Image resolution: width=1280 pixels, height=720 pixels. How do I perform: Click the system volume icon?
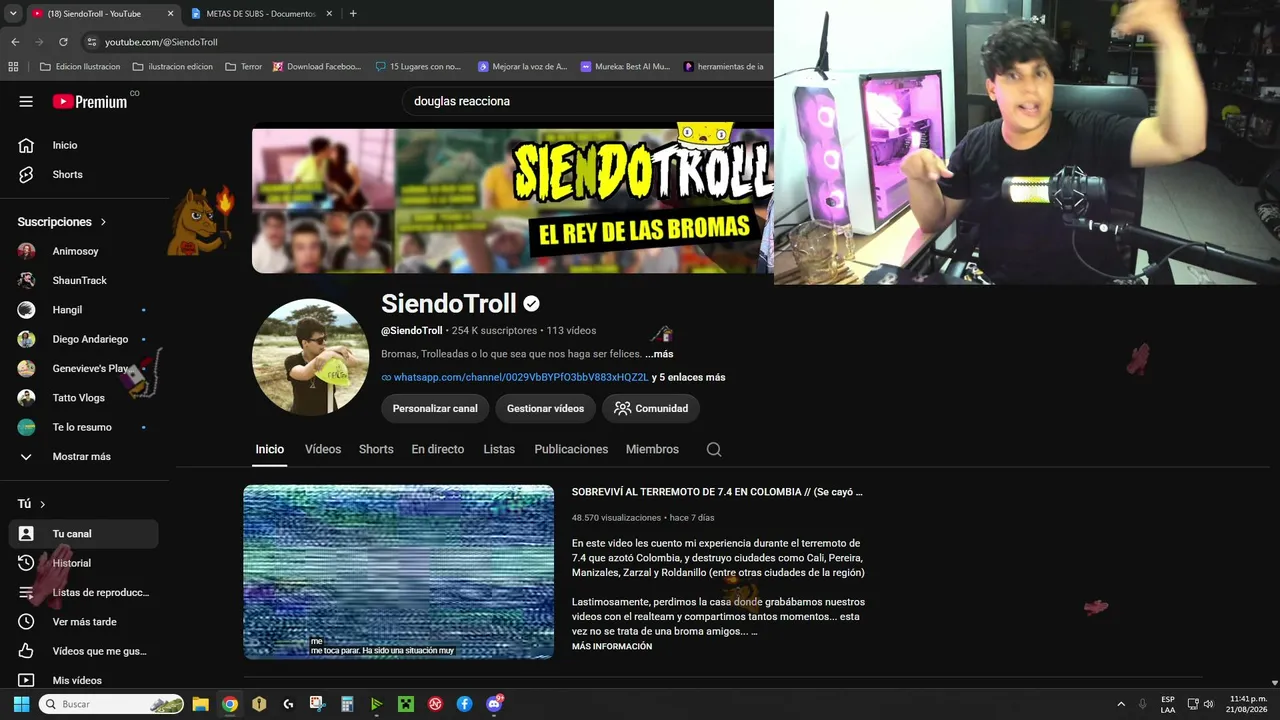click(1209, 704)
